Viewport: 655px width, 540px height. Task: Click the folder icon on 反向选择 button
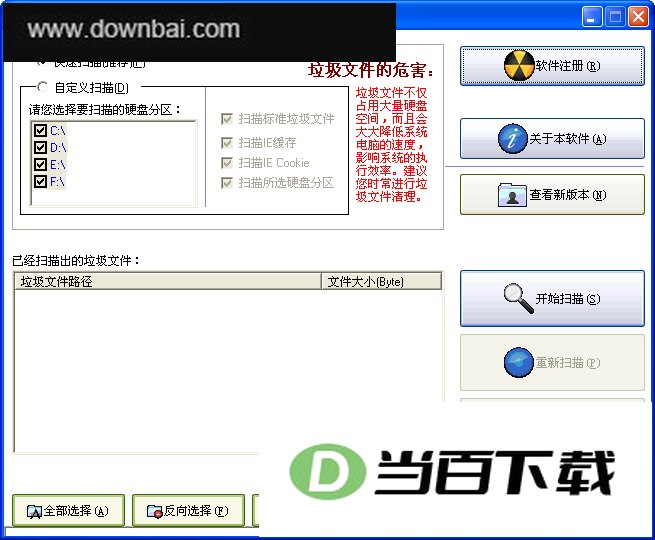pos(155,512)
